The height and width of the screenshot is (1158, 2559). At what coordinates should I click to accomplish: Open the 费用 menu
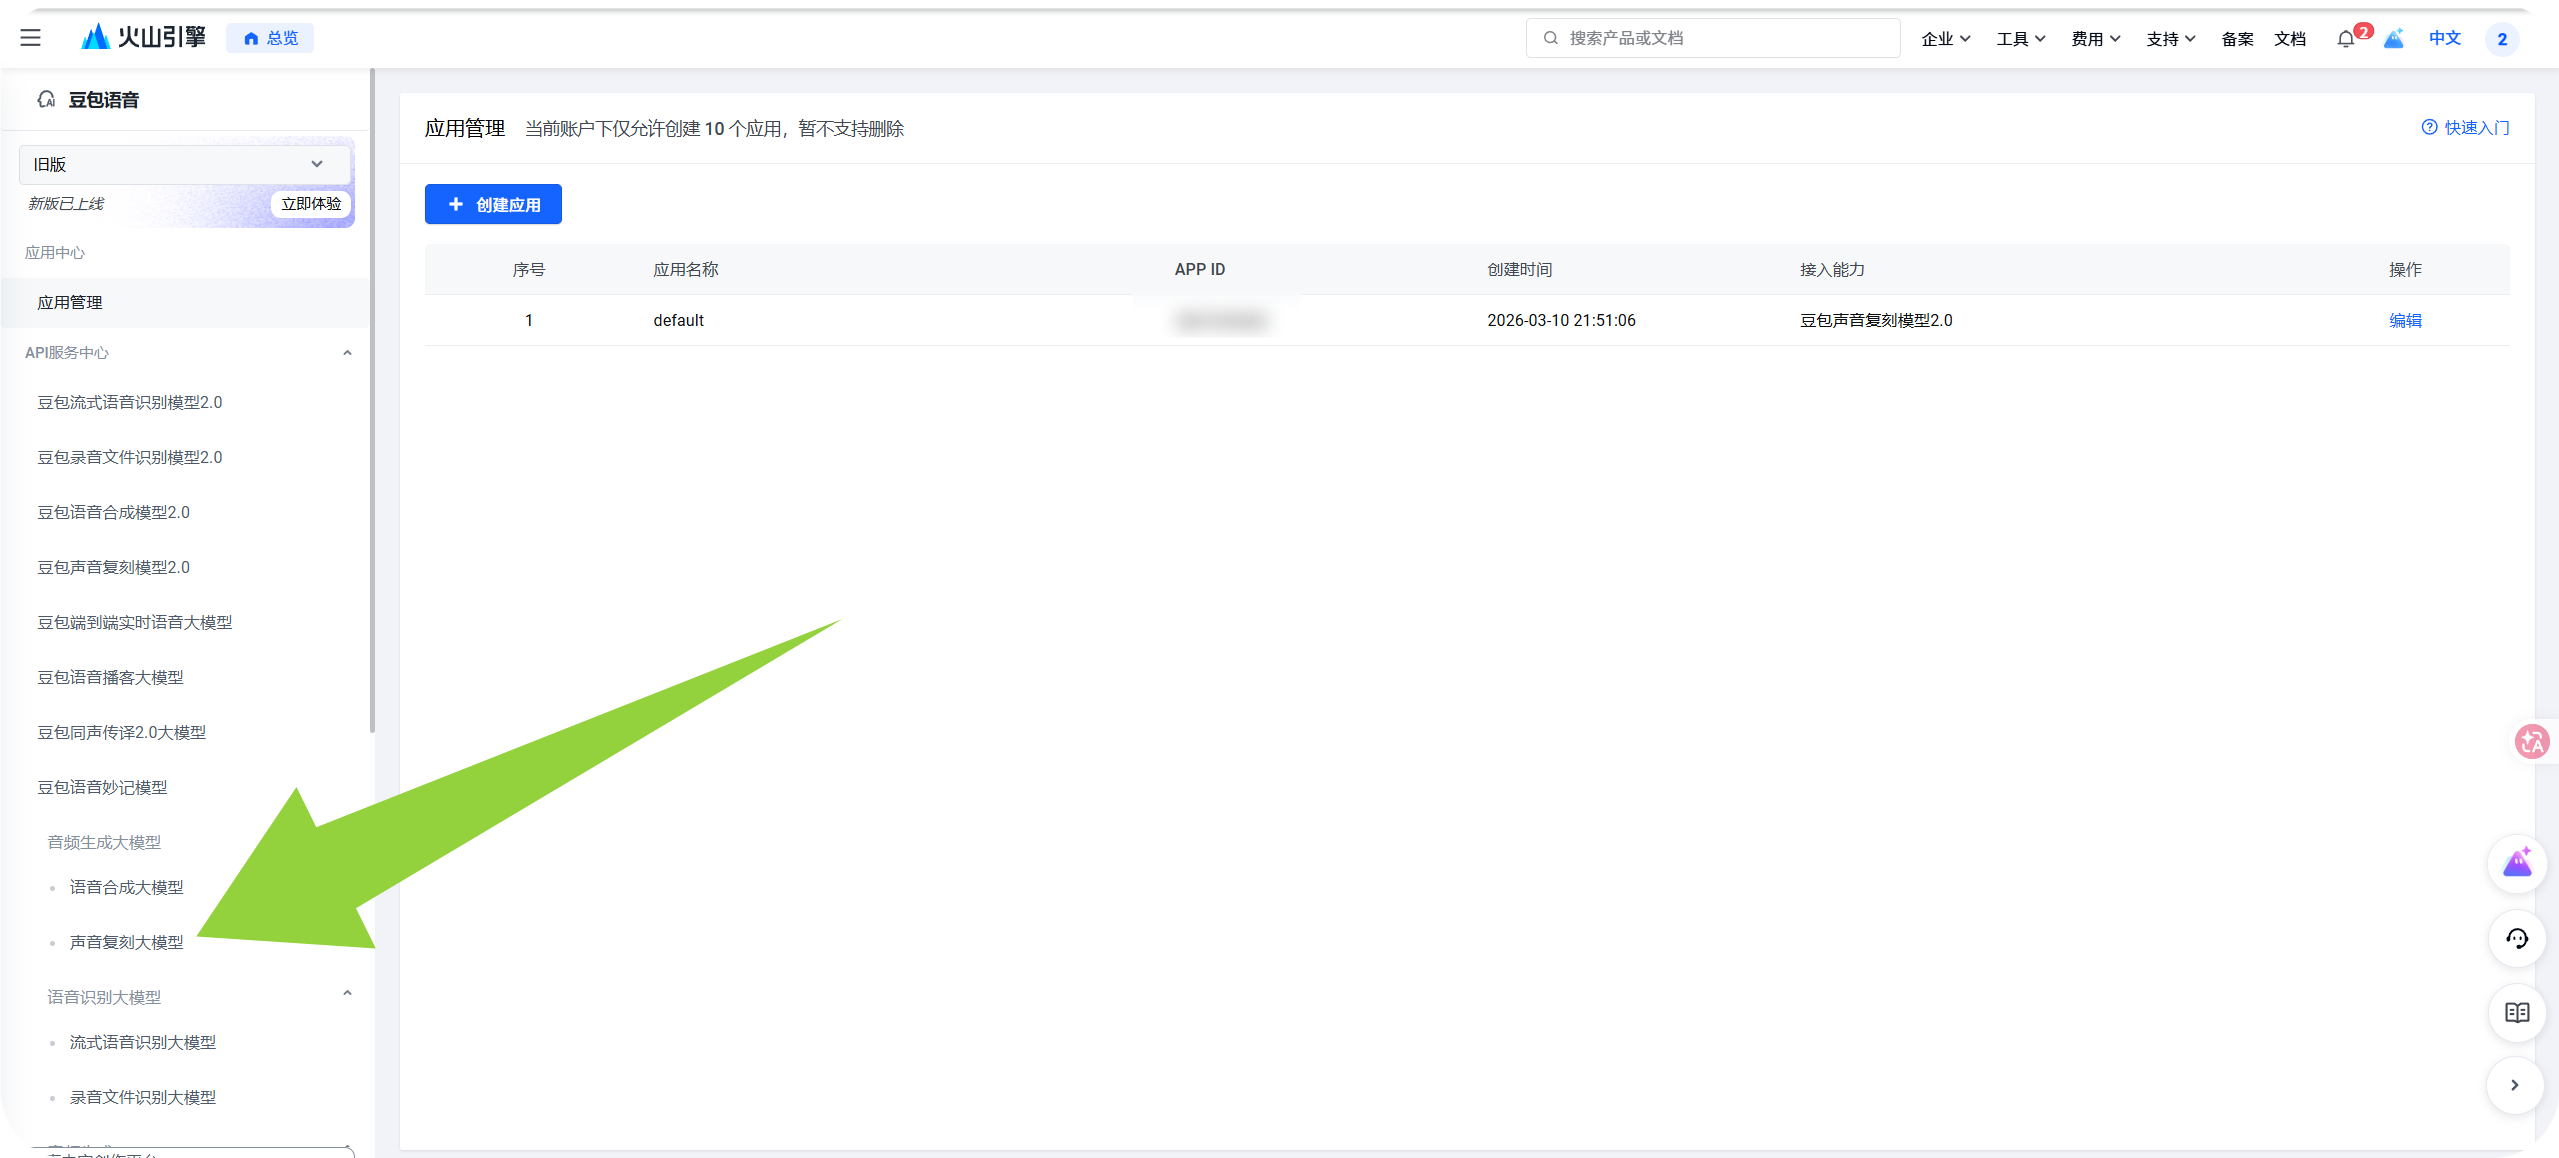[2096, 39]
